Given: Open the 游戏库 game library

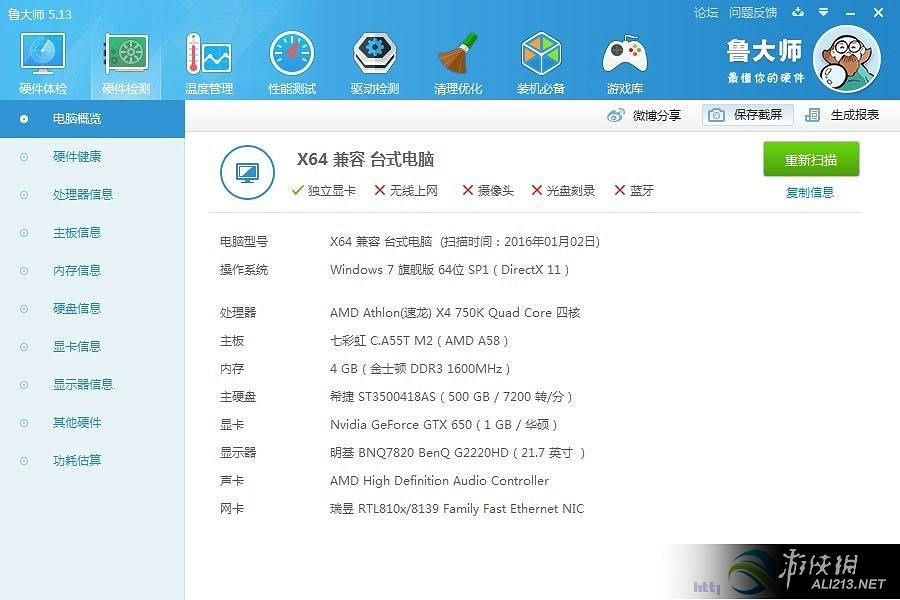Looking at the screenshot, I should [623, 60].
